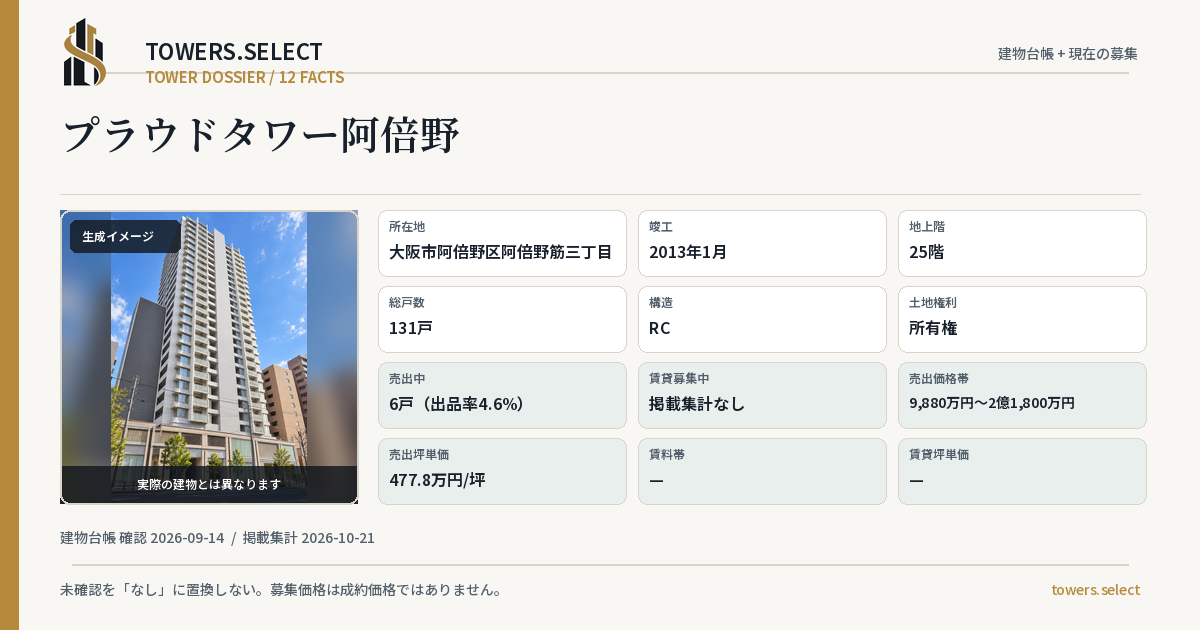Screen dimensions: 1200x630
Task: Select the 賃貸募集中 掲載集計なし card
Action: (x=762, y=395)
